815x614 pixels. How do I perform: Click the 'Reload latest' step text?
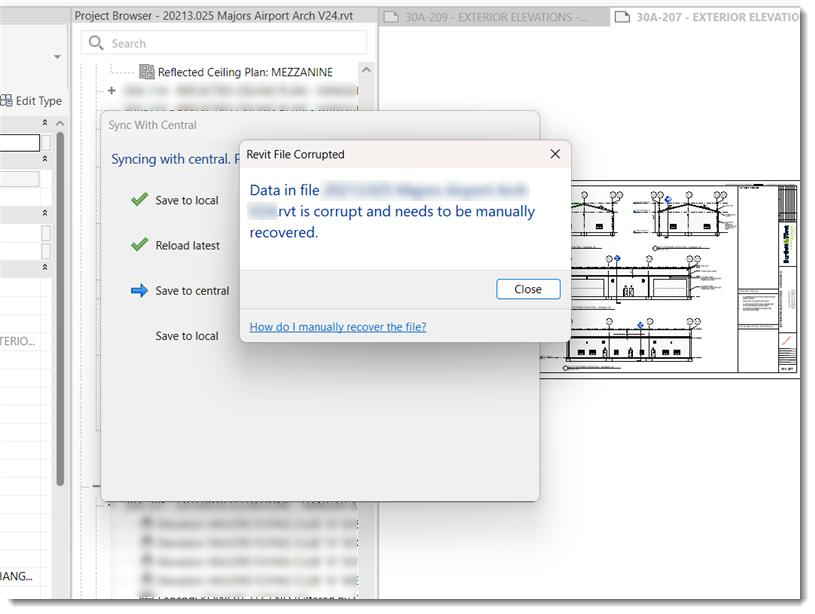tap(188, 245)
